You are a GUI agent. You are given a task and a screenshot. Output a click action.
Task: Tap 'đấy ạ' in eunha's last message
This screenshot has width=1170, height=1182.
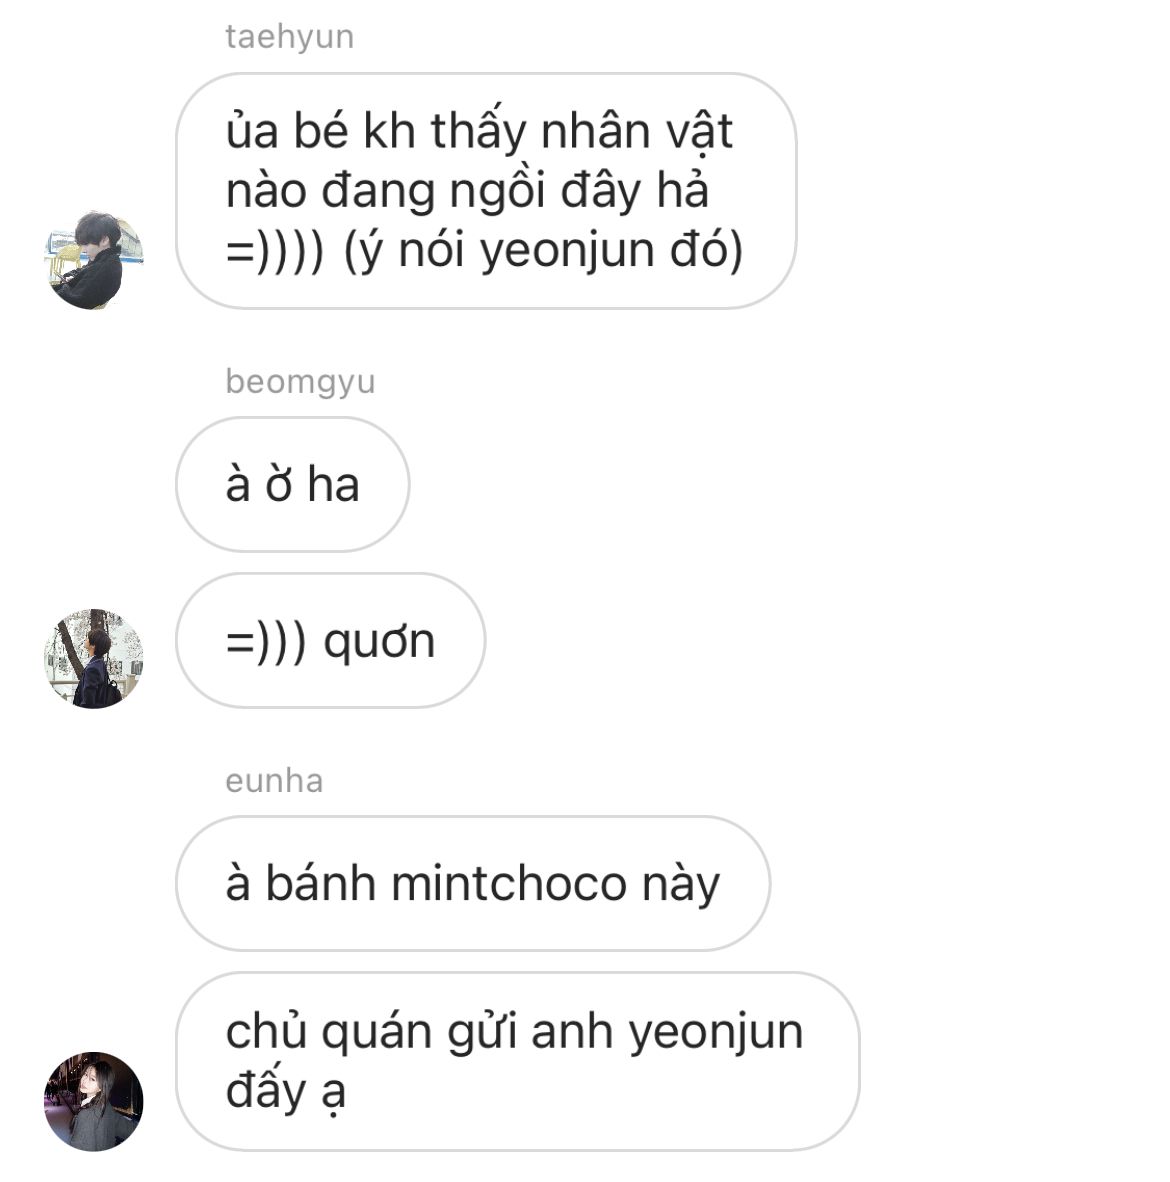tap(286, 1091)
